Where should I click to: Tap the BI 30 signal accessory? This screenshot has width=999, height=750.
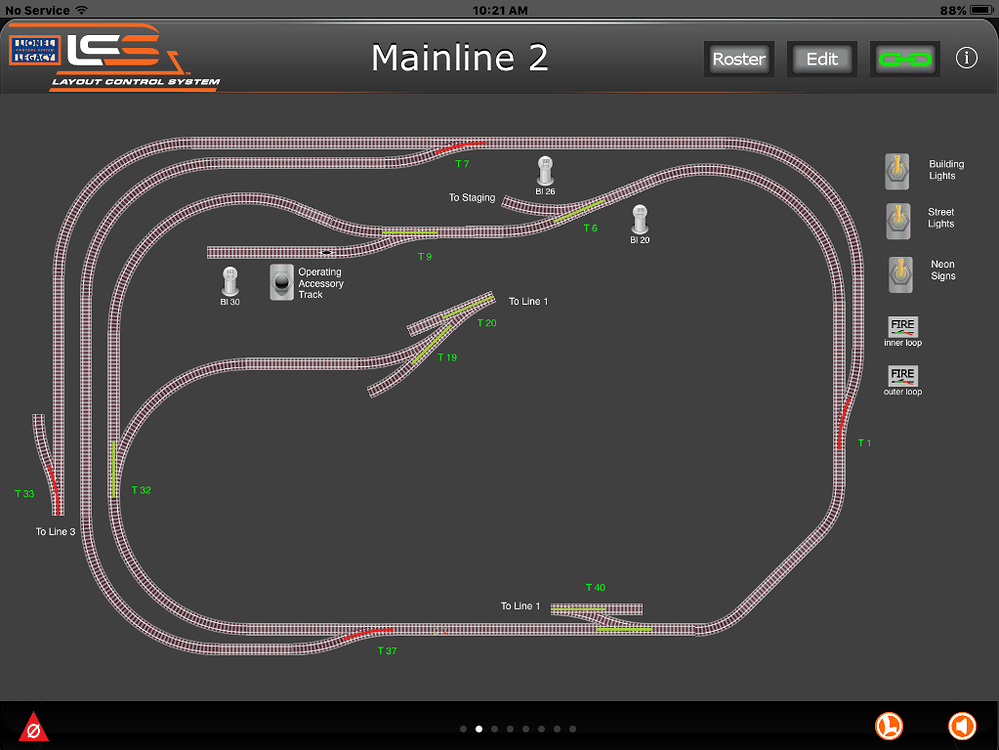coord(230,280)
